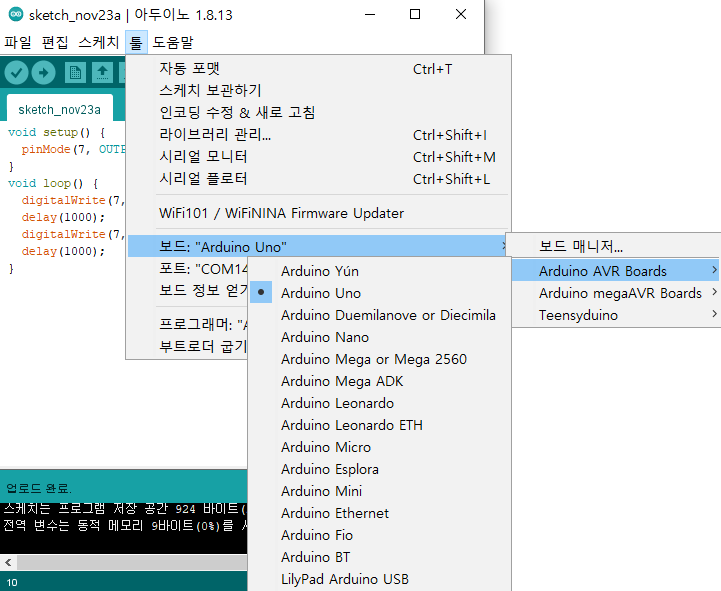The height and width of the screenshot is (591, 721).
Task: Open 시리얼 플로터 from menu
Action: coord(318,179)
